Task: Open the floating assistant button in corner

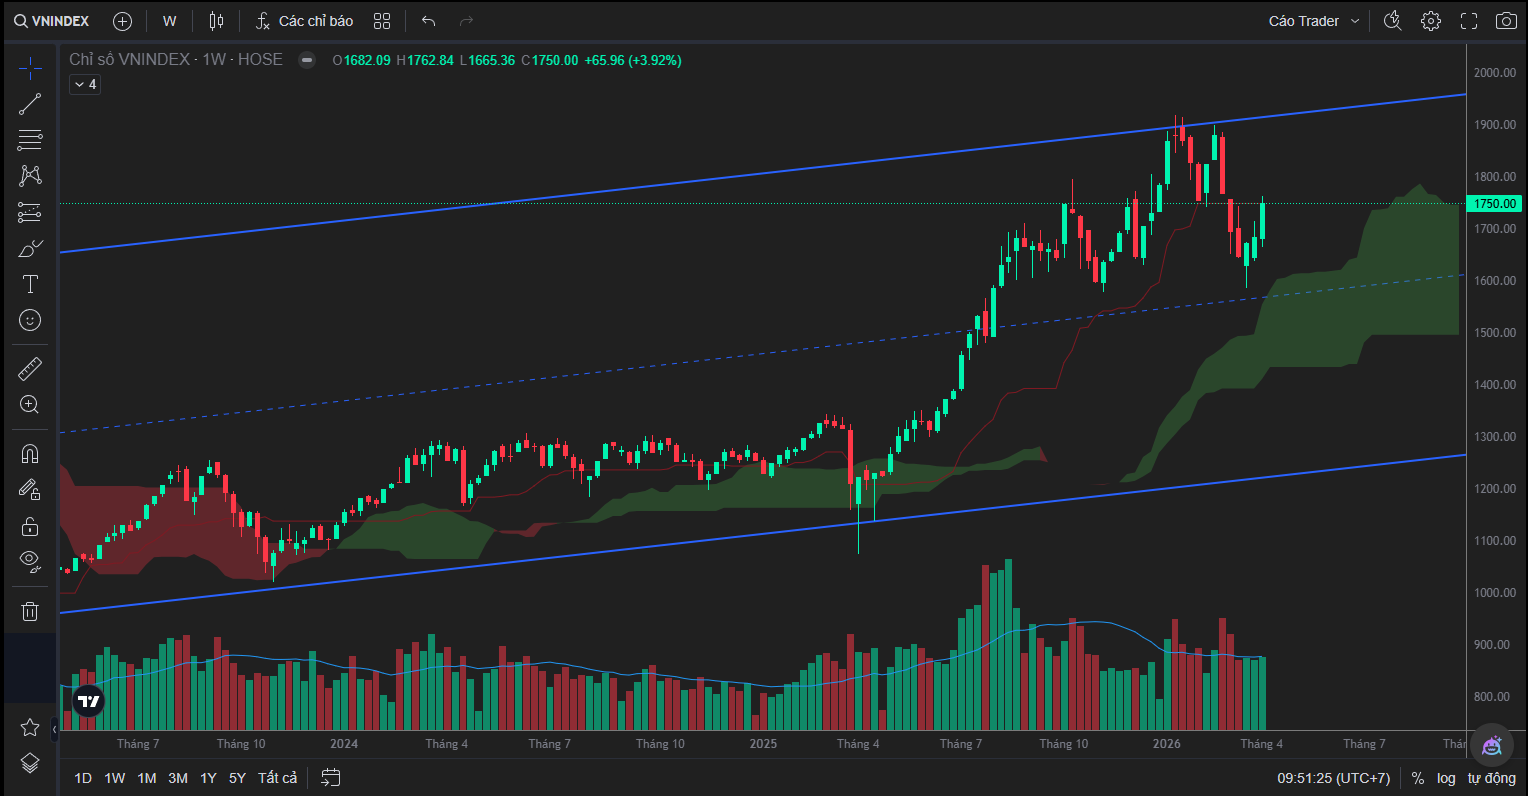Action: coord(1492,745)
